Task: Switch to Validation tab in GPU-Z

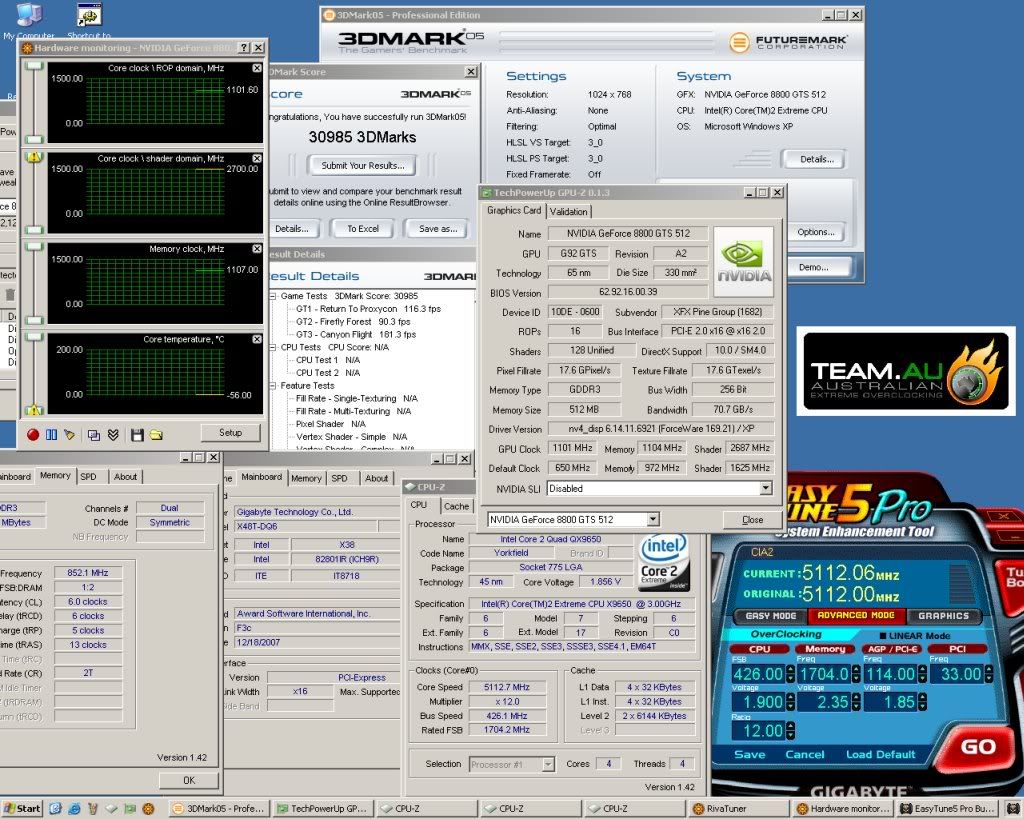Action: click(x=568, y=212)
